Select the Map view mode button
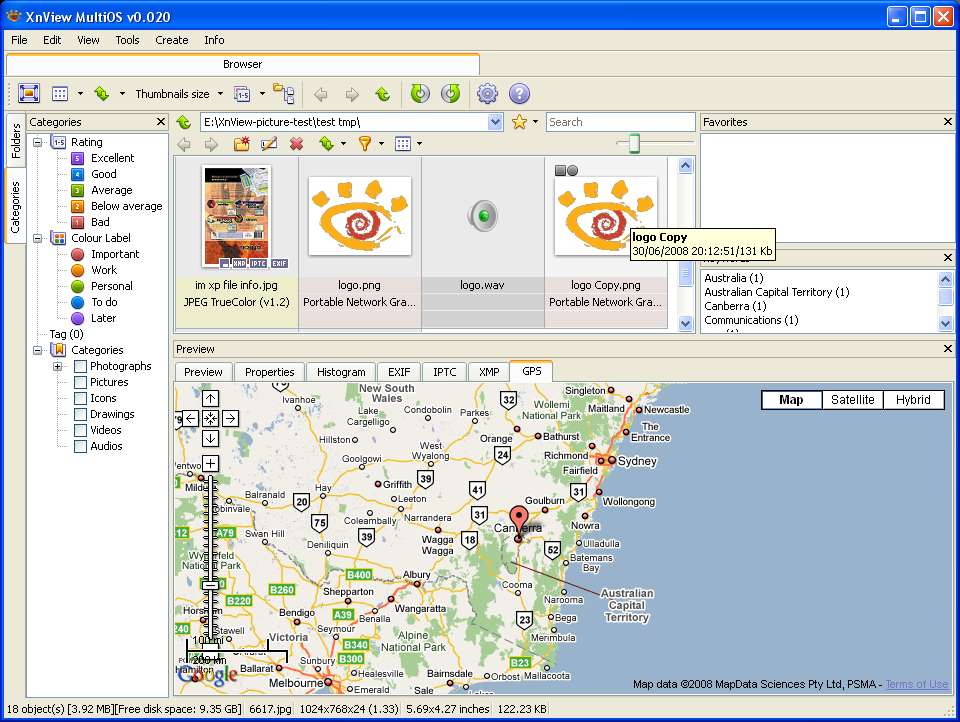Screen dimensions: 960x722 click(x=792, y=400)
